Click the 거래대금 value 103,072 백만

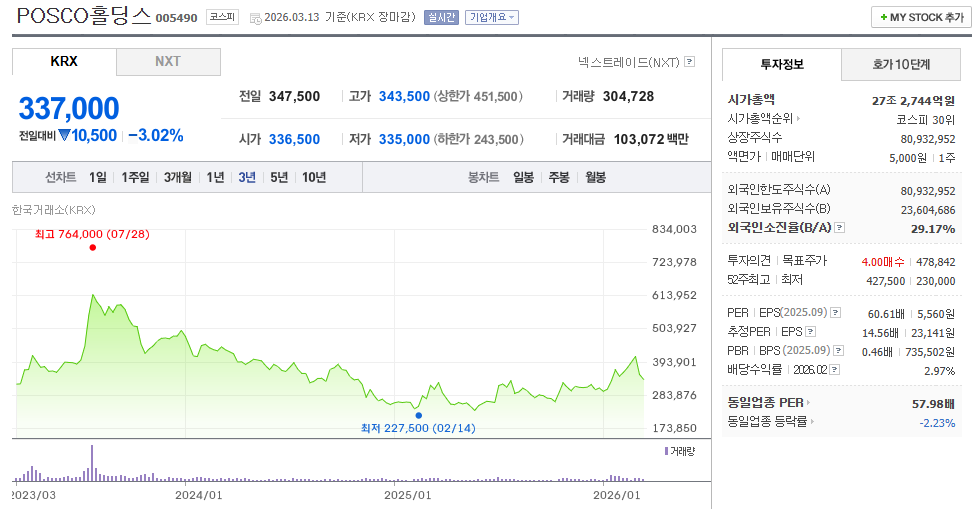tap(651, 139)
